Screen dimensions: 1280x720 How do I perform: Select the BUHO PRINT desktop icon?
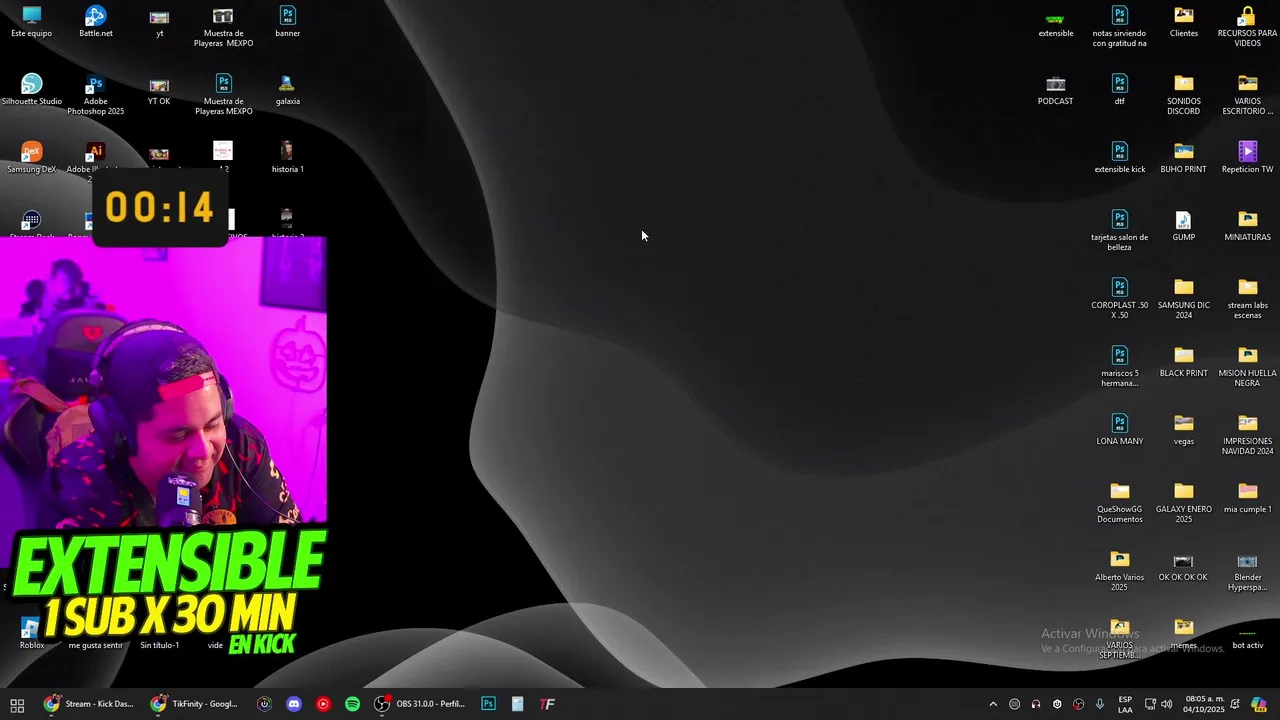[x=1184, y=158]
